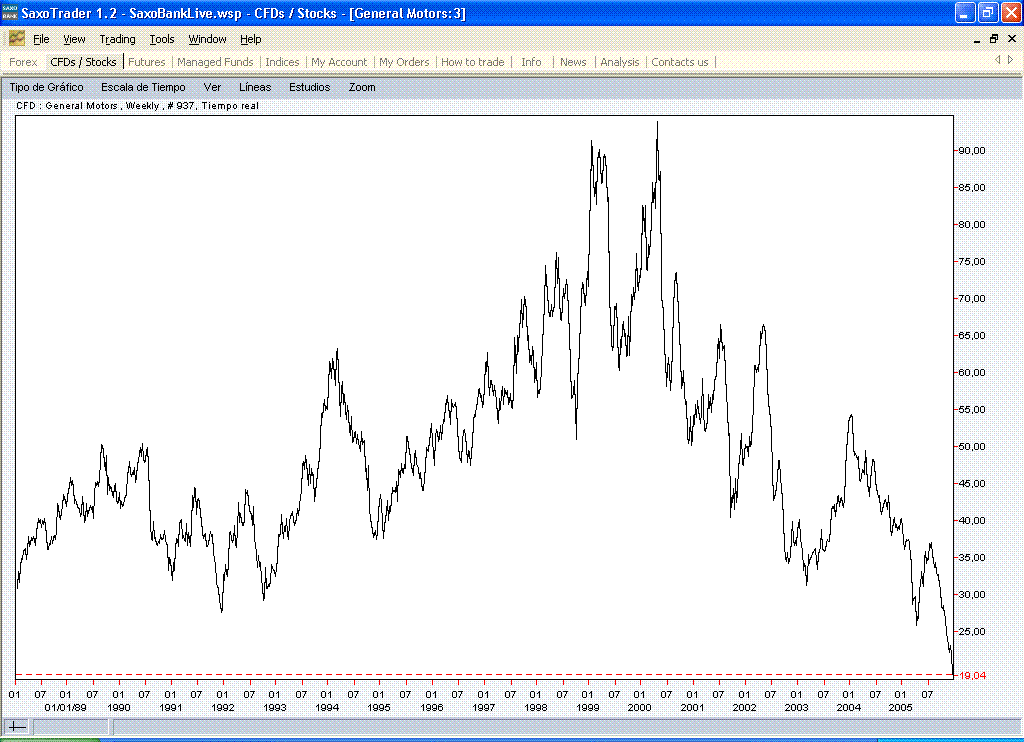Viewport: 1024px width, 742px height.
Task: Open the Estudios chart menu
Action: click(310, 87)
